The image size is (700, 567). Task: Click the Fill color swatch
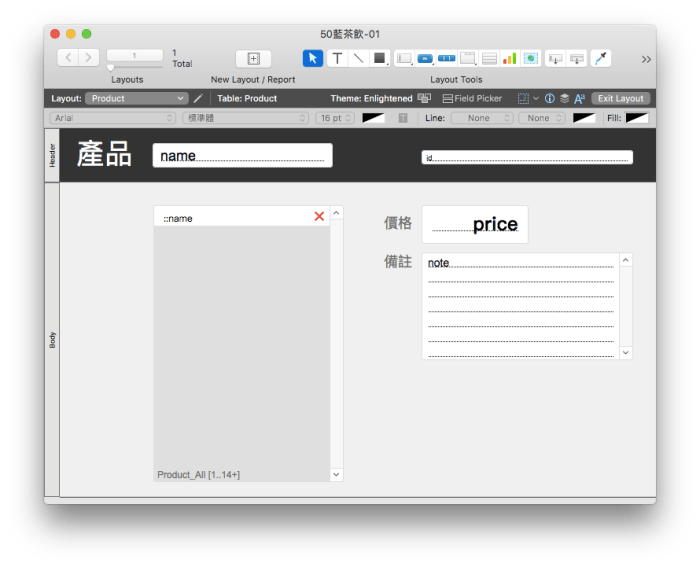tap(637, 118)
